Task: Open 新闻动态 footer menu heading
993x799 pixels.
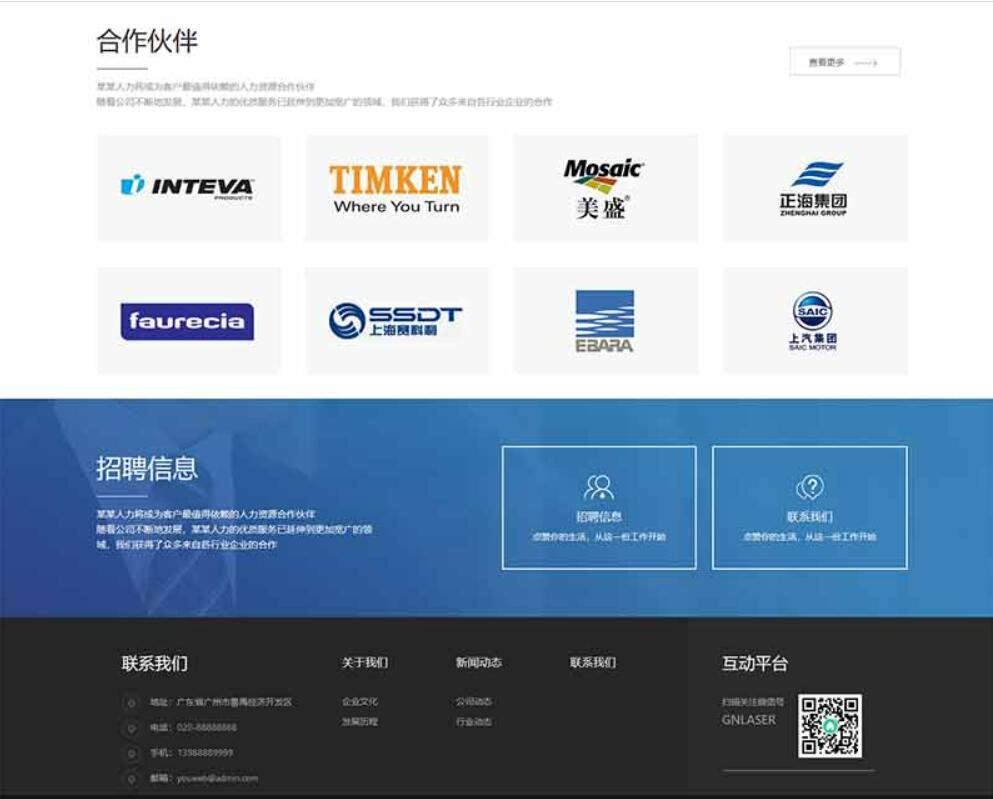Action: (x=479, y=662)
